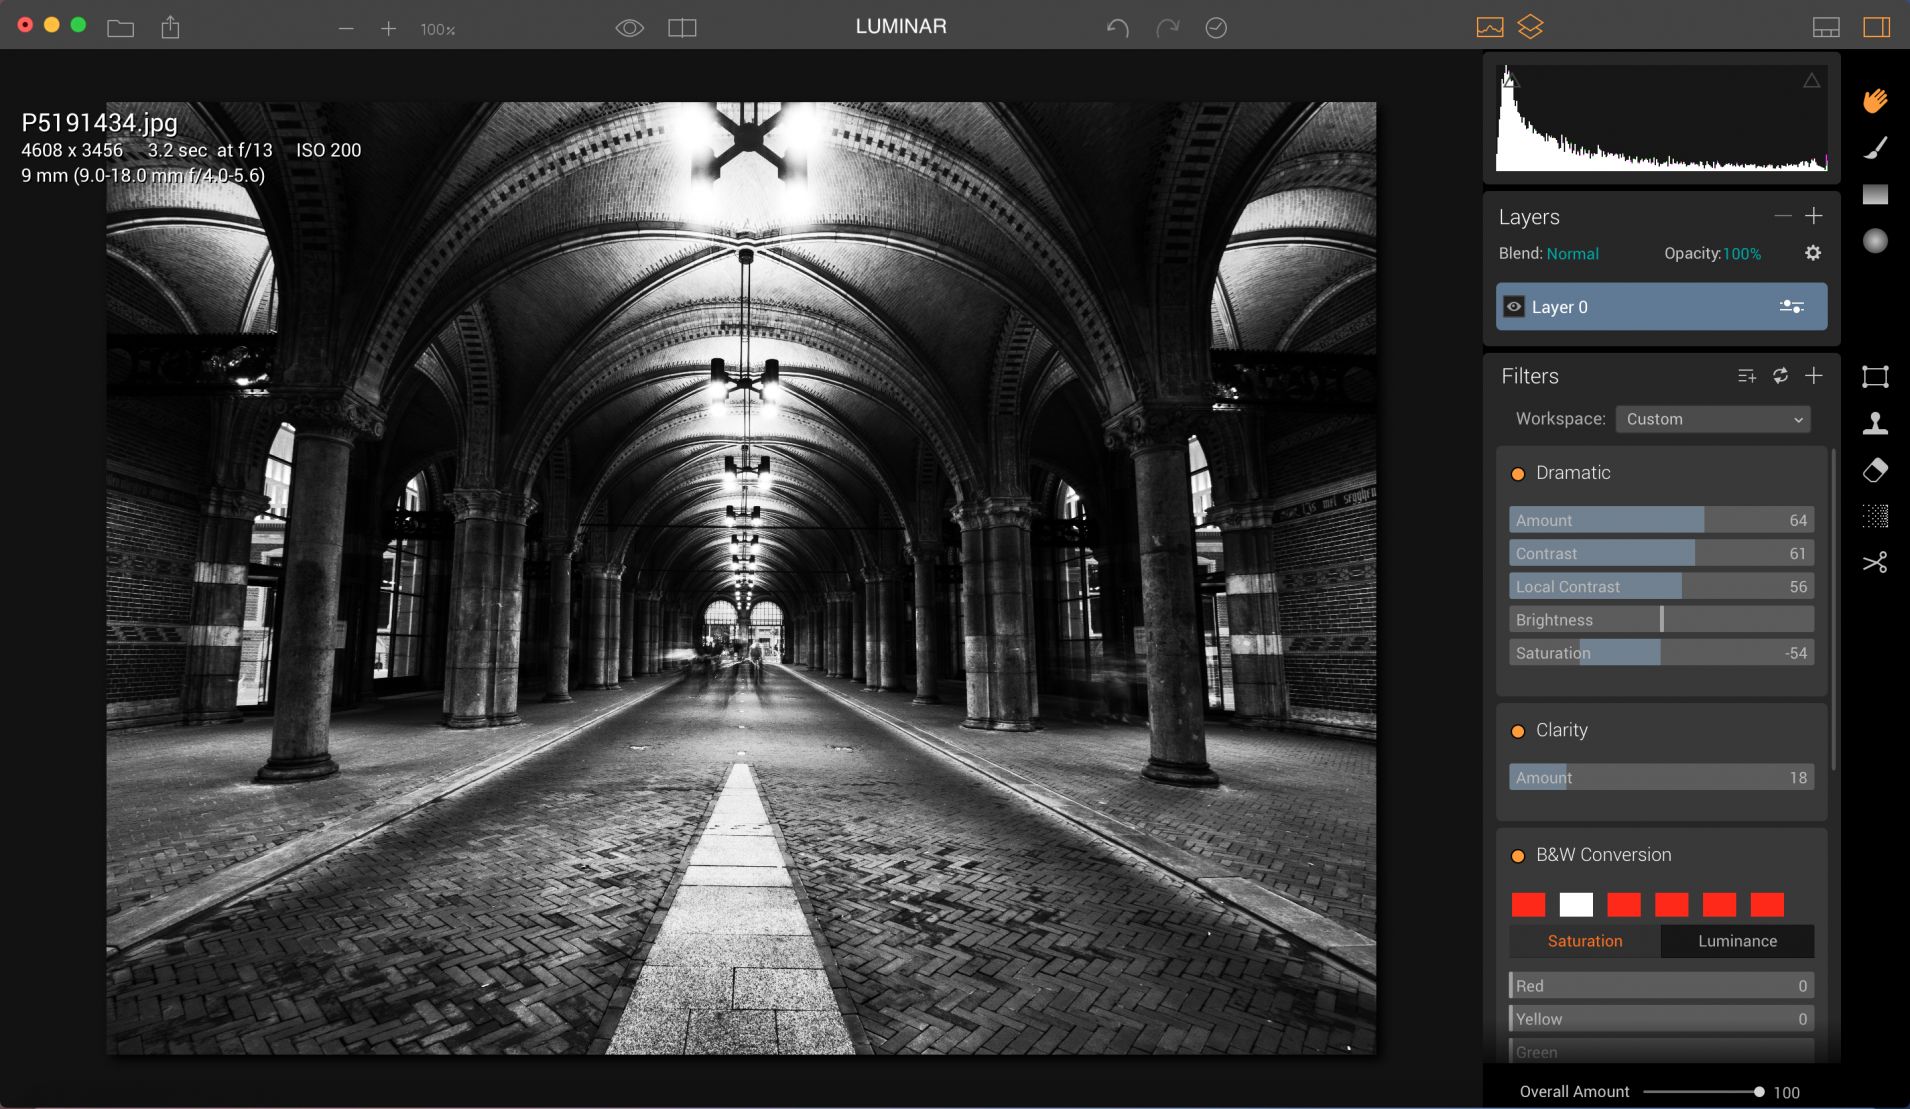
Task: Open the Denoise tool
Action: 1875,516
